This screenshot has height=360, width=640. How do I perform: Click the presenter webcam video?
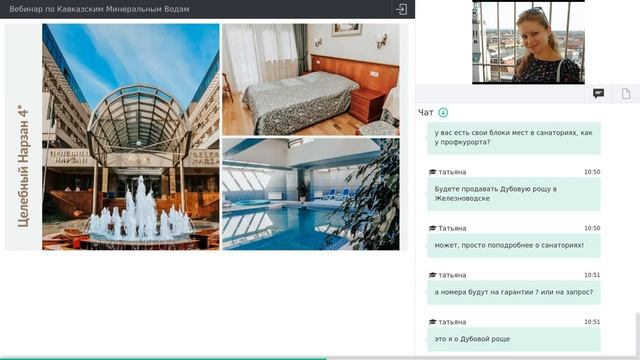[528, 42]
